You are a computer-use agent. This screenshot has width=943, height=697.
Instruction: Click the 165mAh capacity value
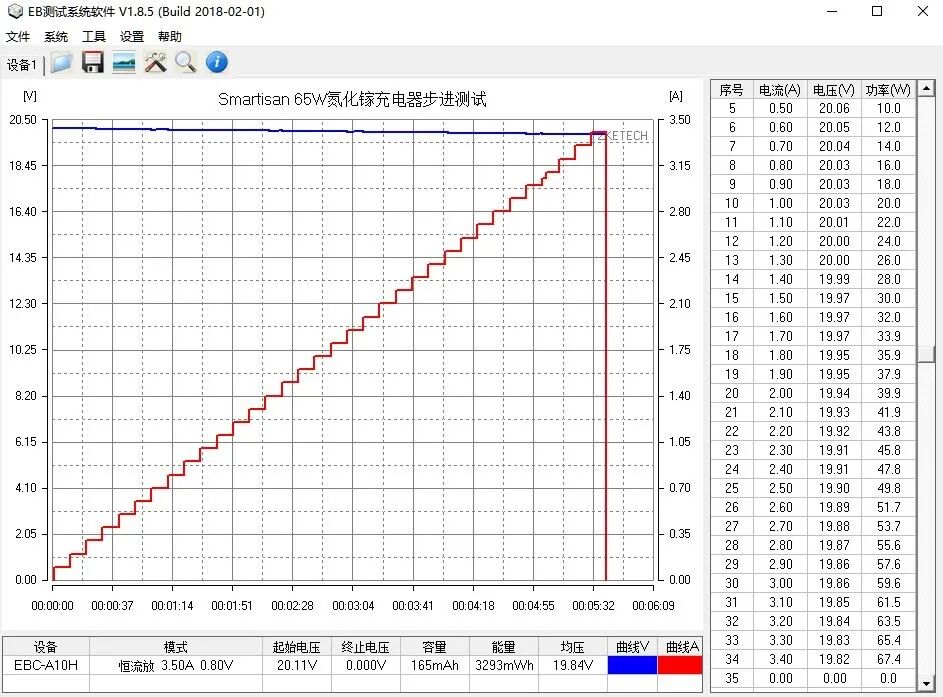tap(434, 665)
